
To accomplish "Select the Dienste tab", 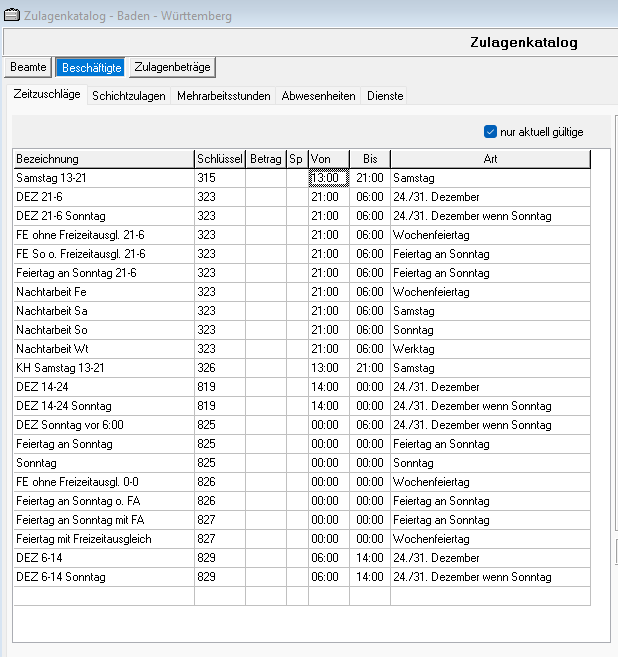I will (x=385, y=96).
